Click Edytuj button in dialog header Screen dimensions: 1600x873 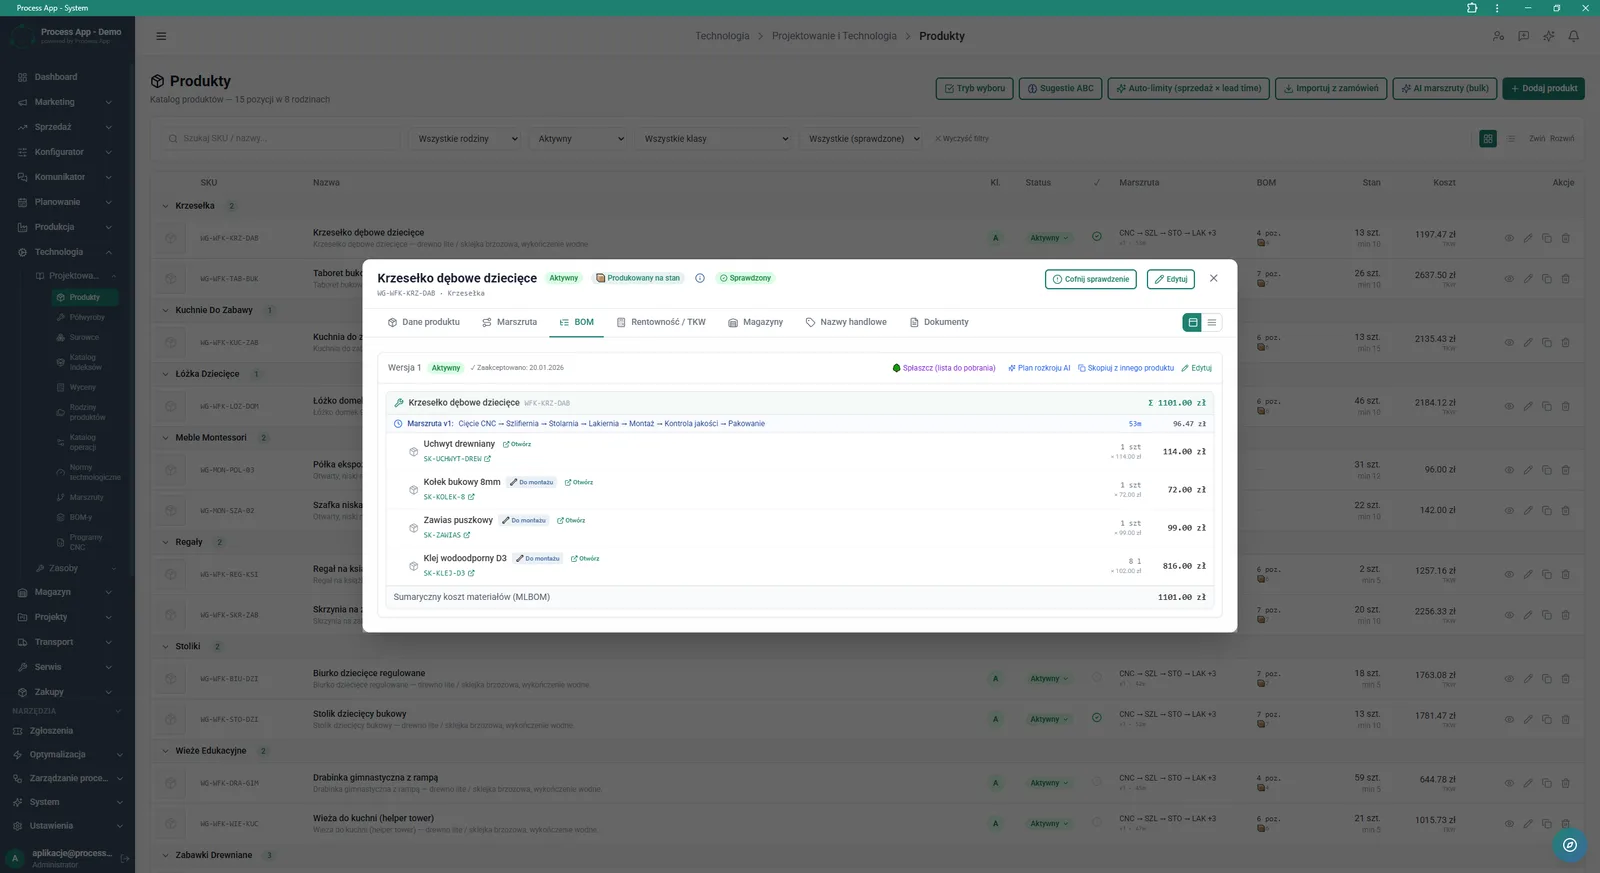pyautogui.click(x=1171, y=279)
